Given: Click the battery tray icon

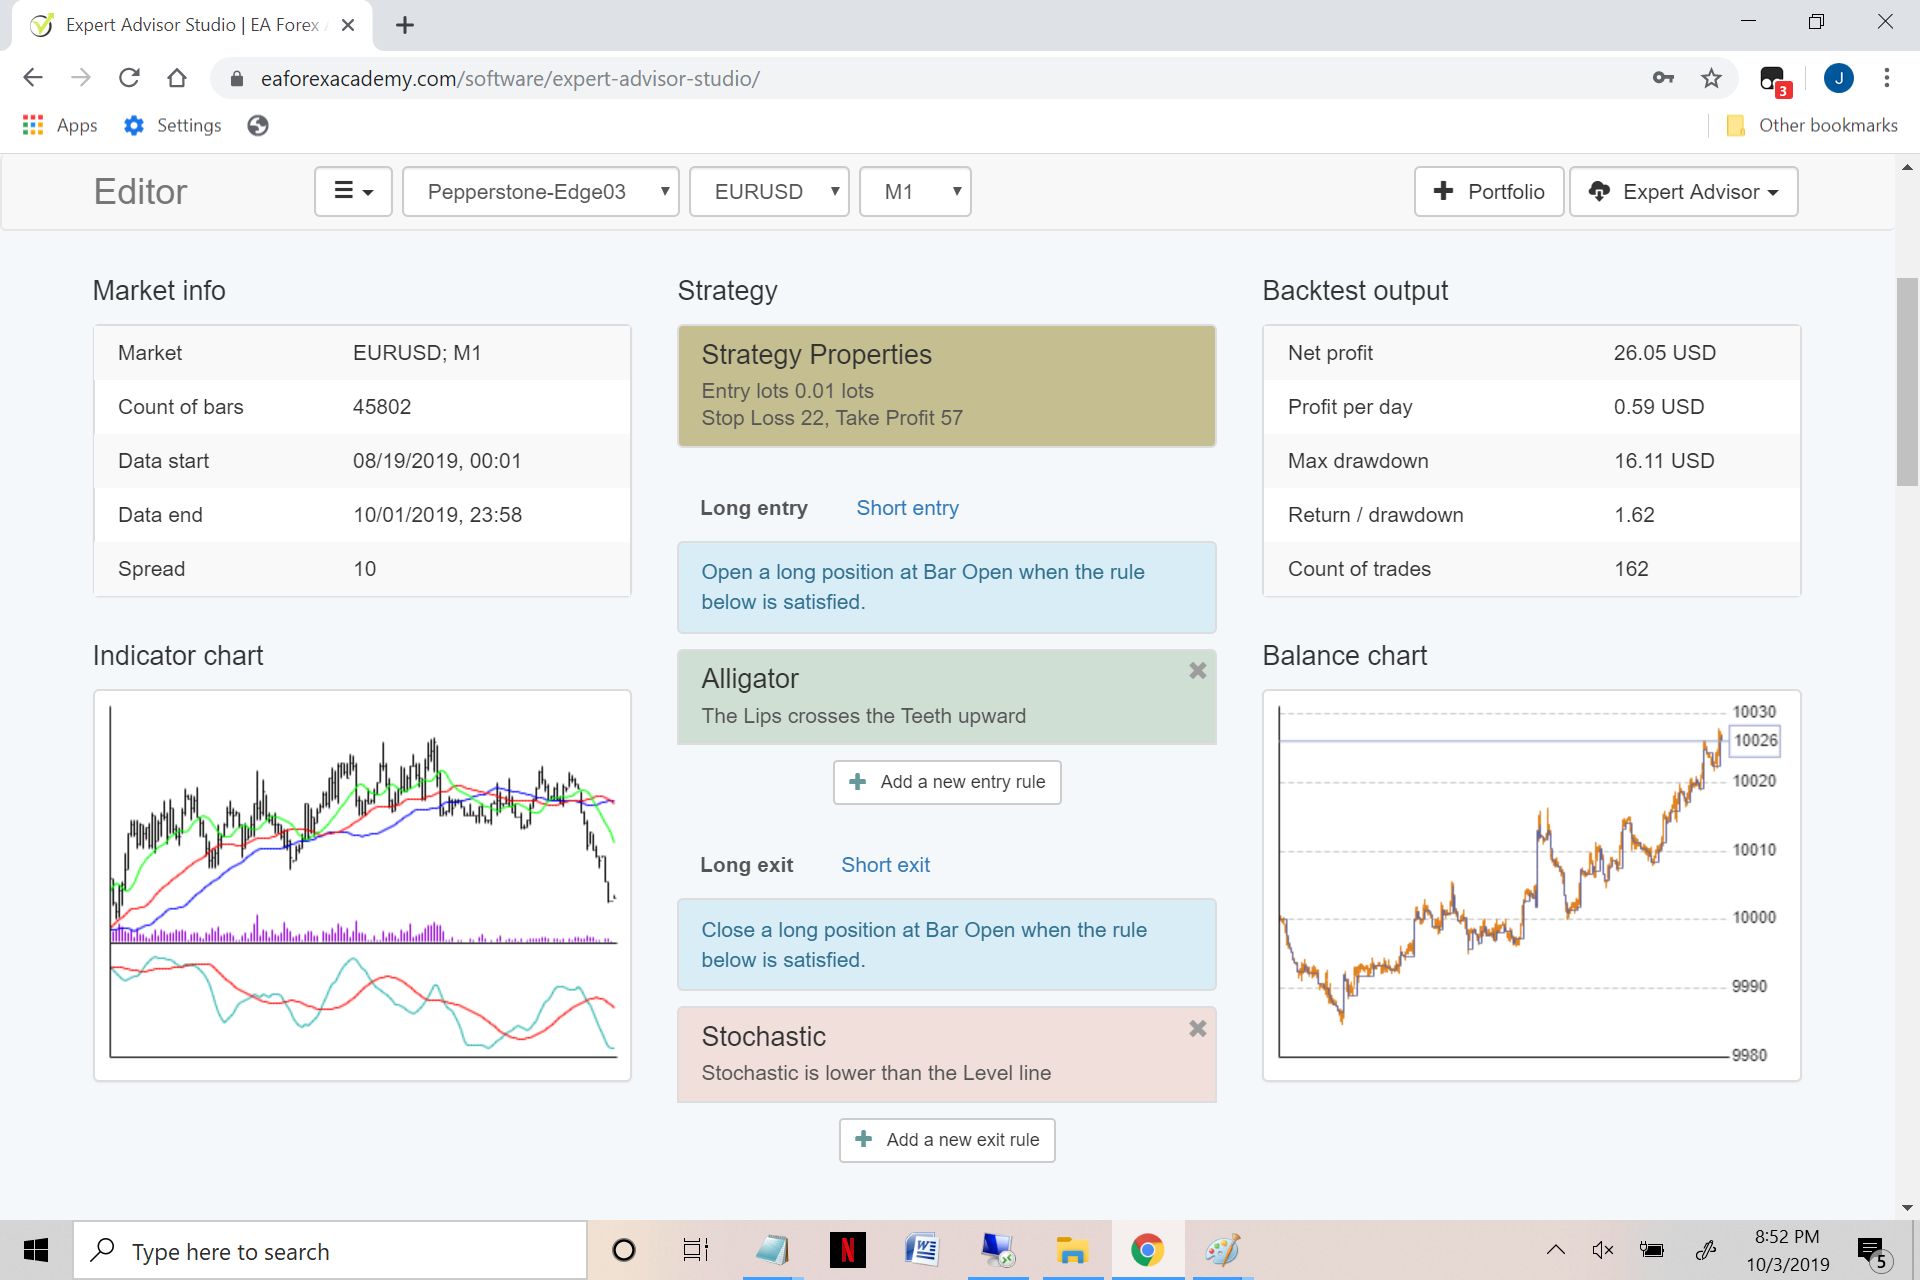Looking at the screenshot, I should (1652, 1250).
